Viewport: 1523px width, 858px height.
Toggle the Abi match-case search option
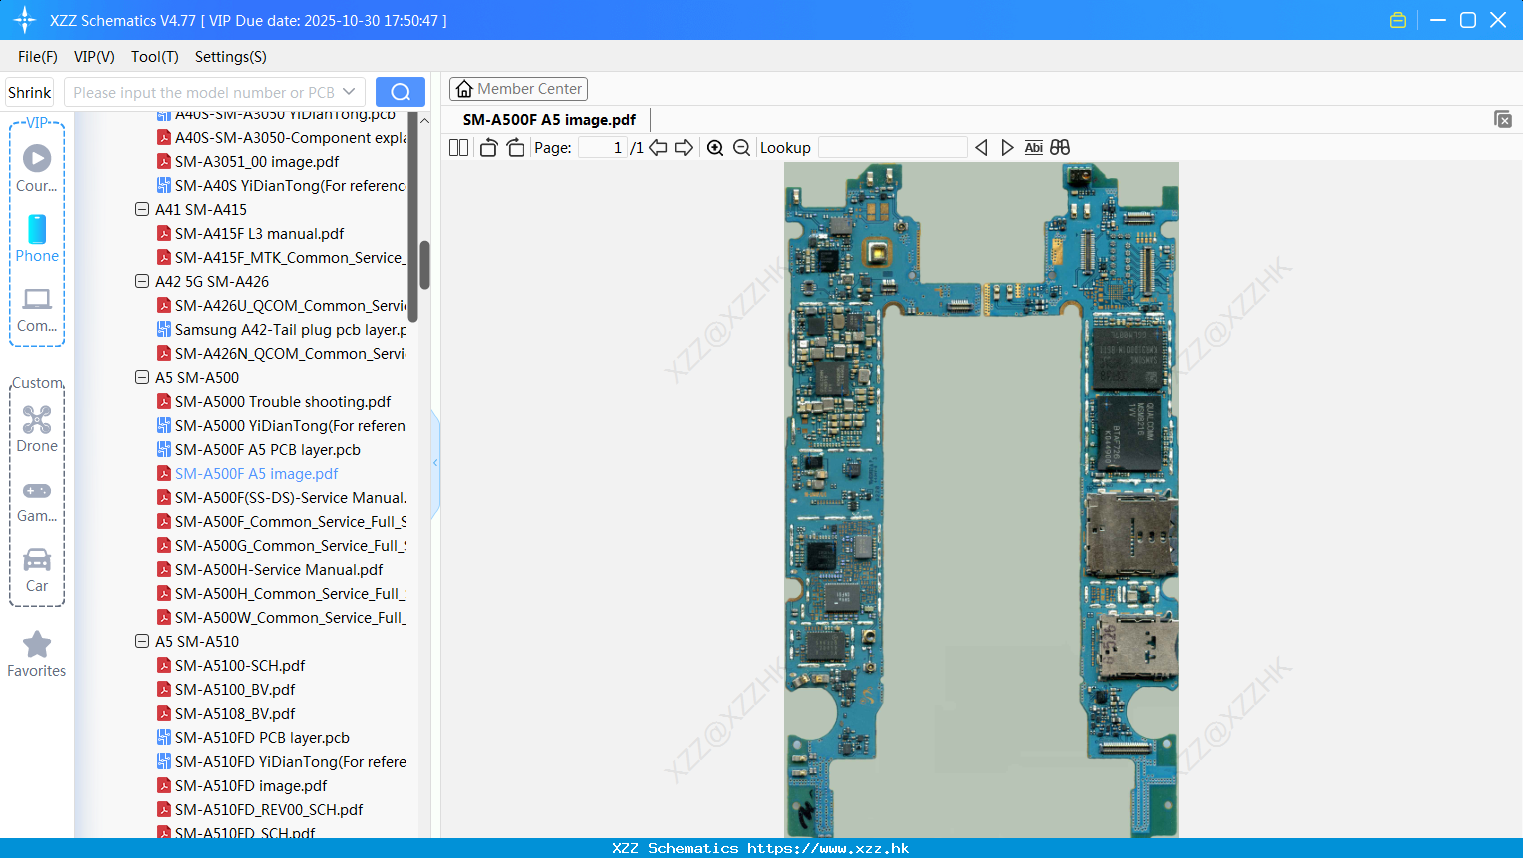tap(1033, 148)
